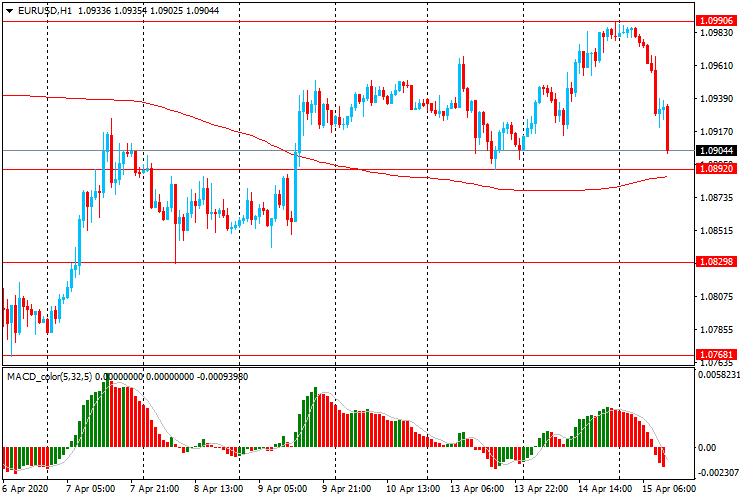
Task: Click the OHLC values 1.09336 1.09354 1.09025 1.09044
Action: pos(148,10)
